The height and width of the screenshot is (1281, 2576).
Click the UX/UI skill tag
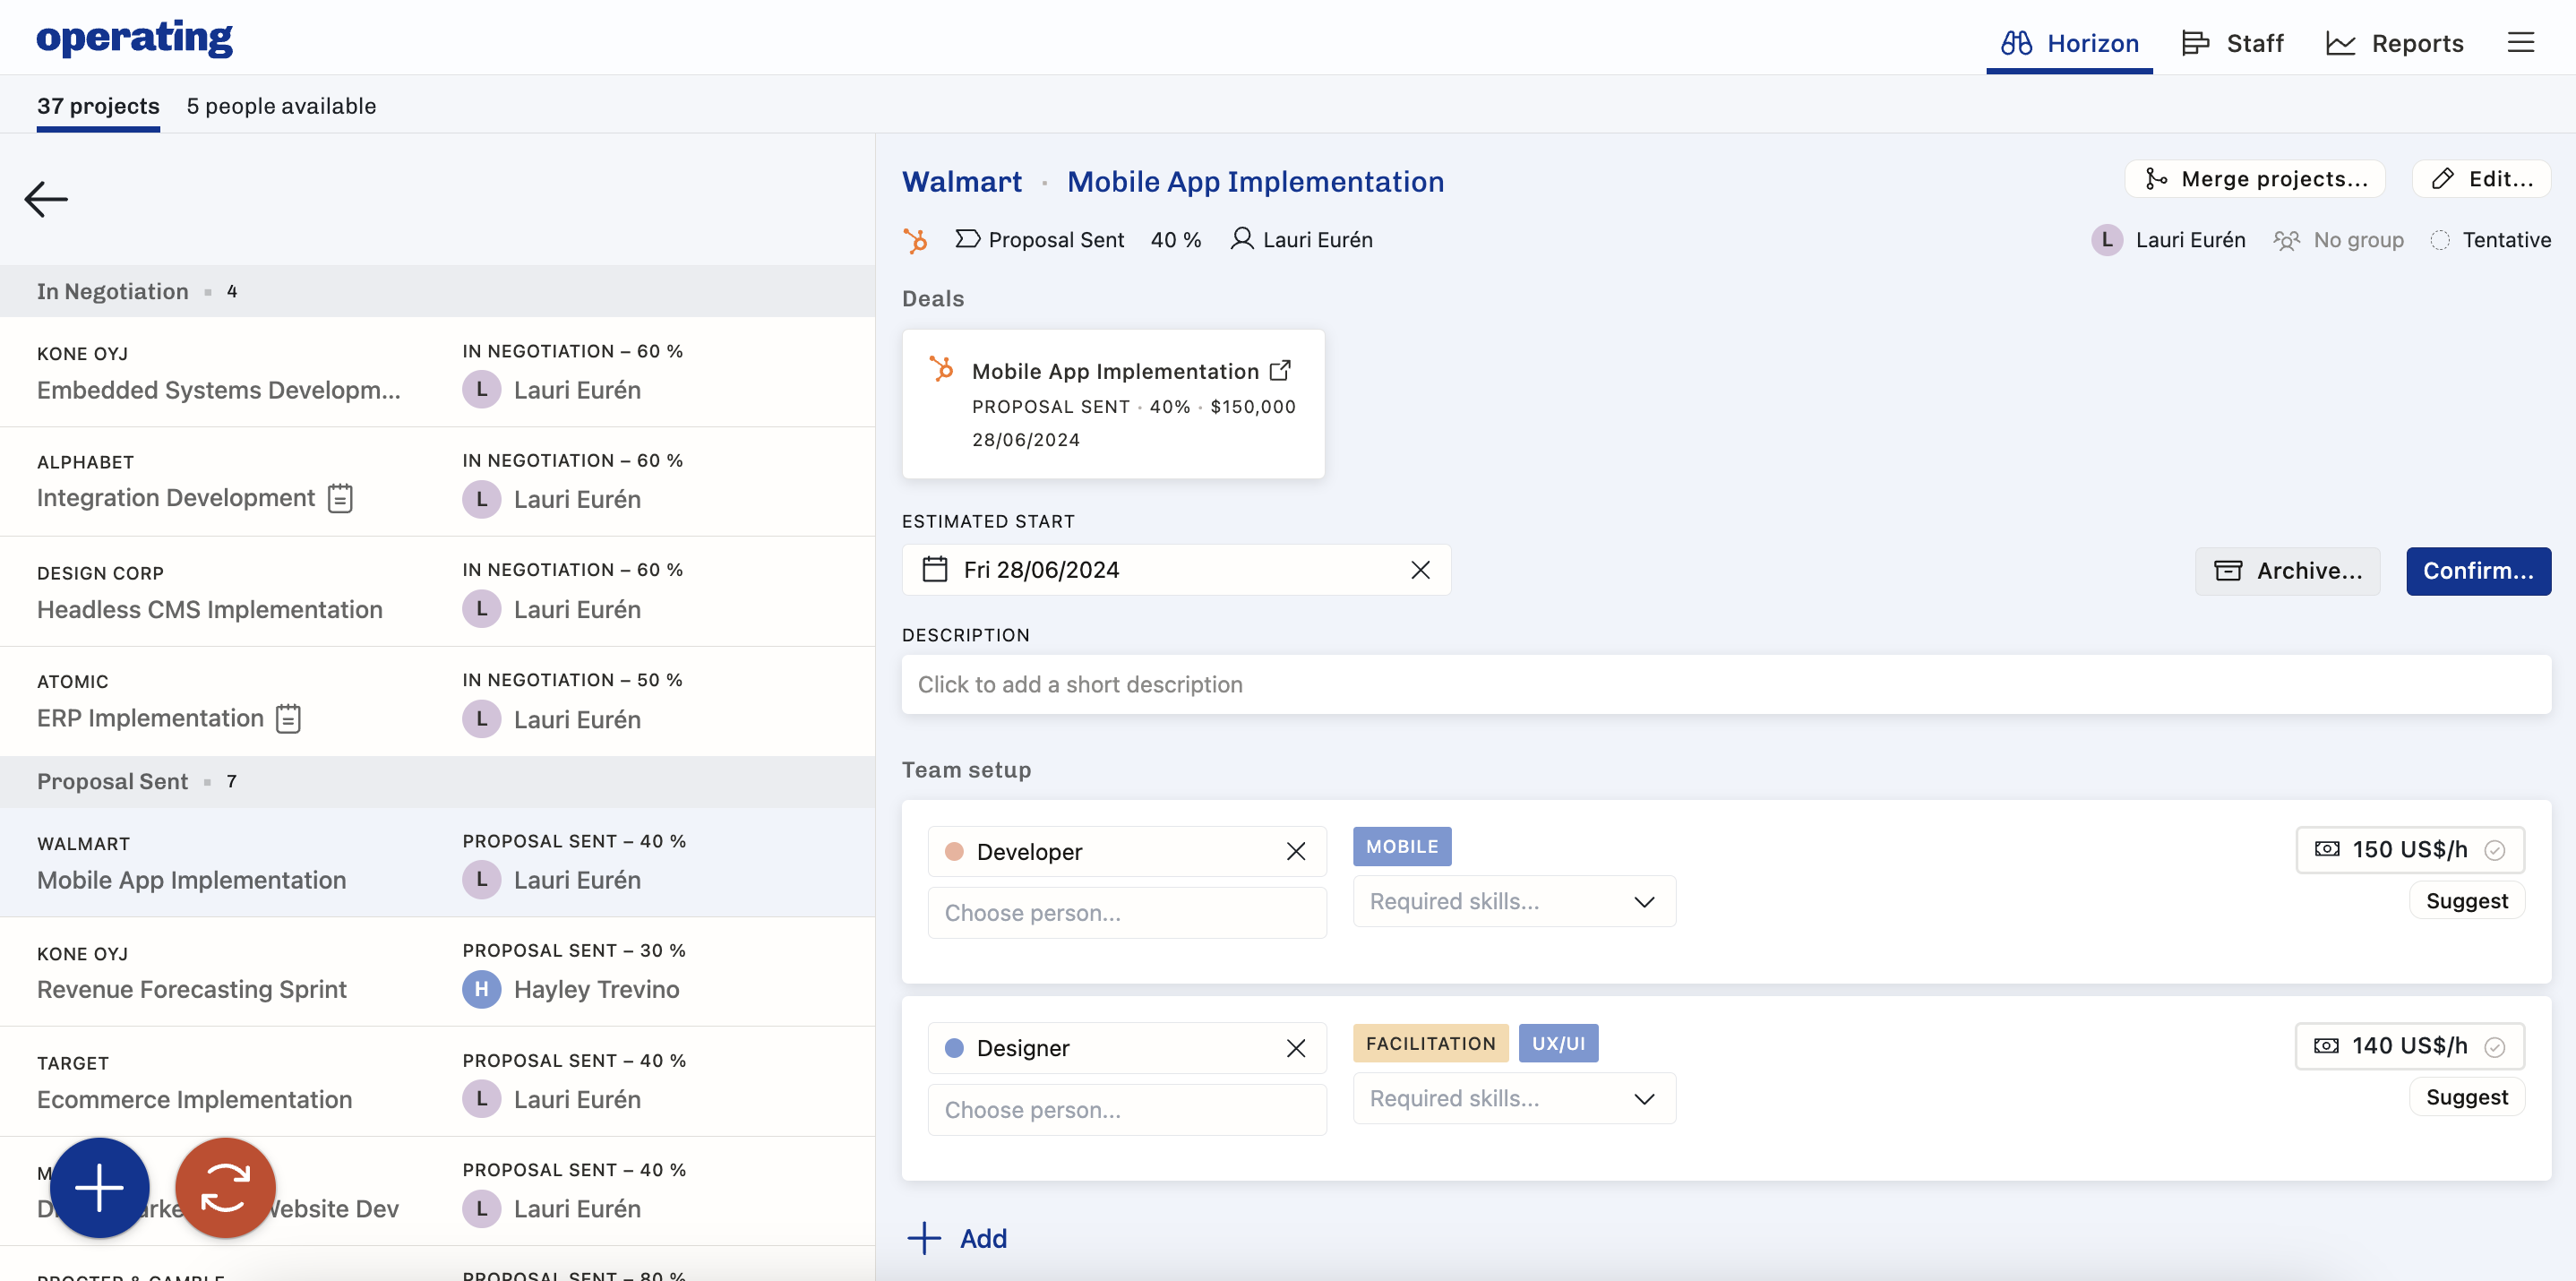pyautogui.click(x=1558, y=1044)
